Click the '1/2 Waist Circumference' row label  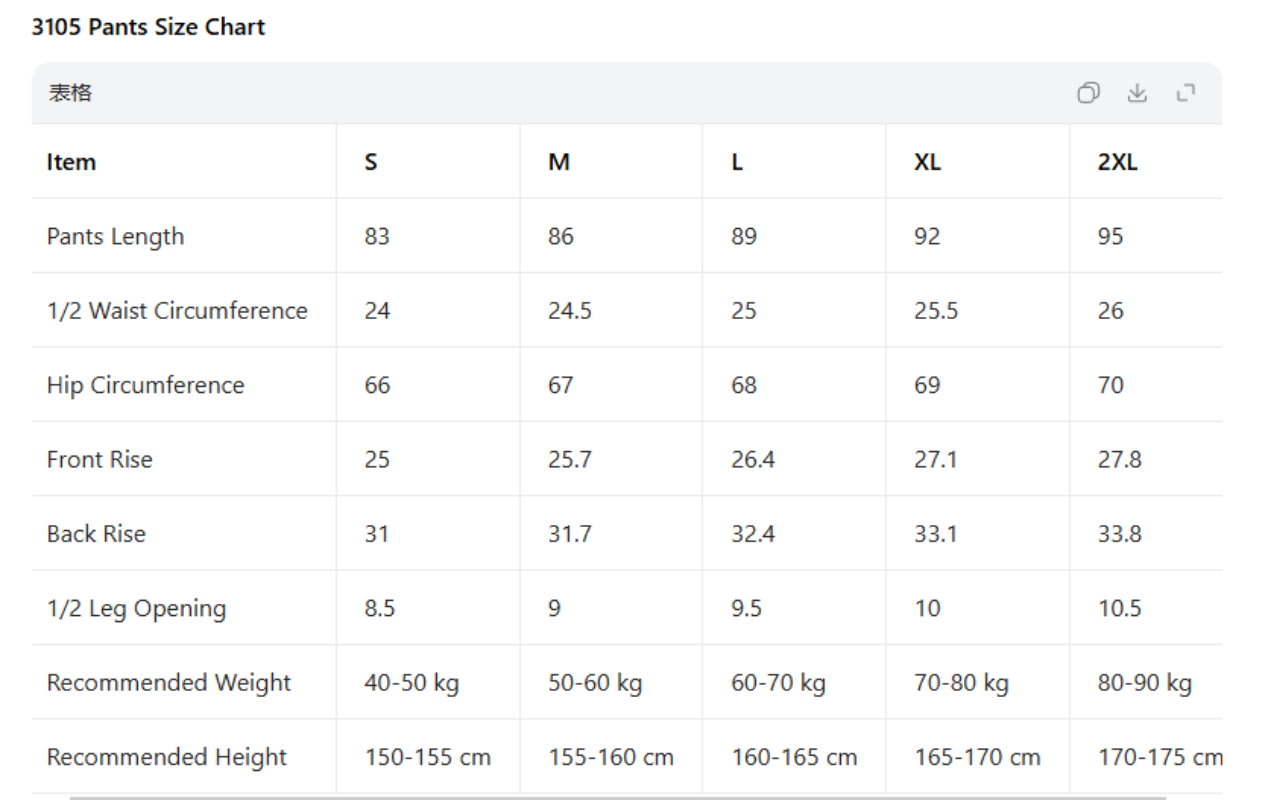[x=177, y=311]
